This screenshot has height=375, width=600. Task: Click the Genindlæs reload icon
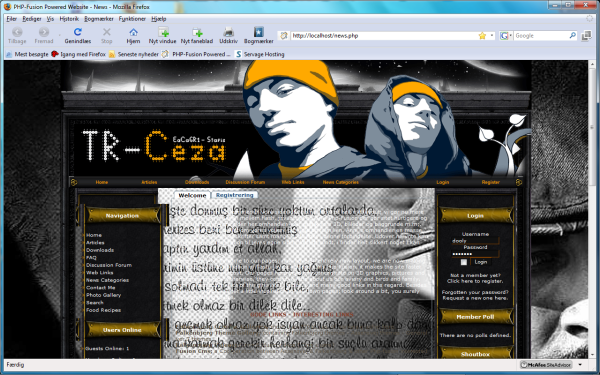[x=78, y=32]
